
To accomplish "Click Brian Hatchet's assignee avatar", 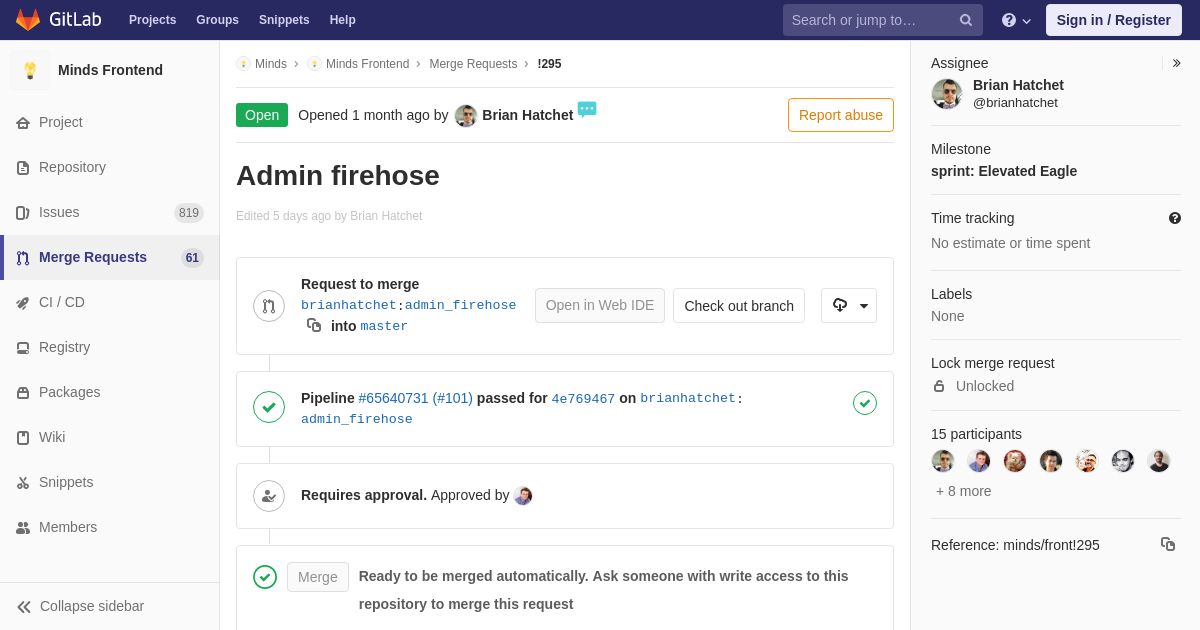I will click(x=947, y=94).
